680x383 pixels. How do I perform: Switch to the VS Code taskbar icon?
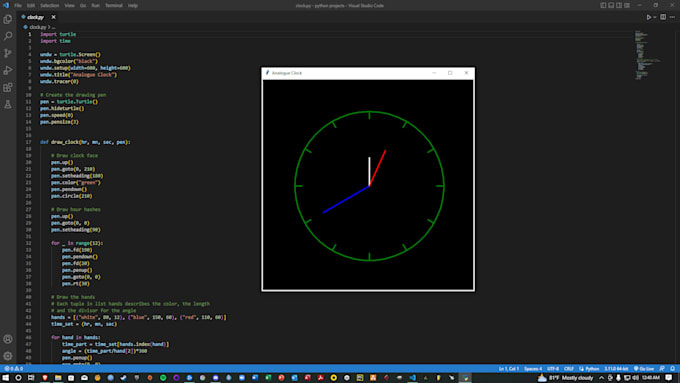(x=412, y=378)
